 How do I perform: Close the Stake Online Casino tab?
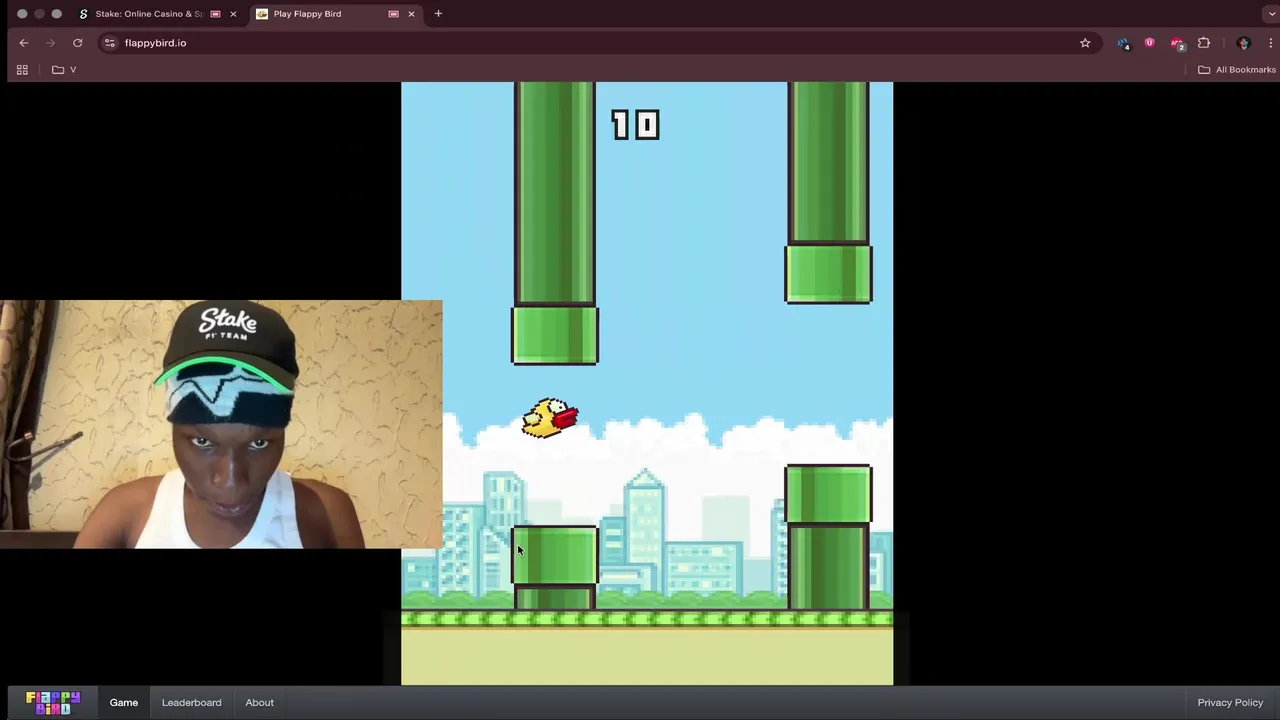(x=233, y=14)
